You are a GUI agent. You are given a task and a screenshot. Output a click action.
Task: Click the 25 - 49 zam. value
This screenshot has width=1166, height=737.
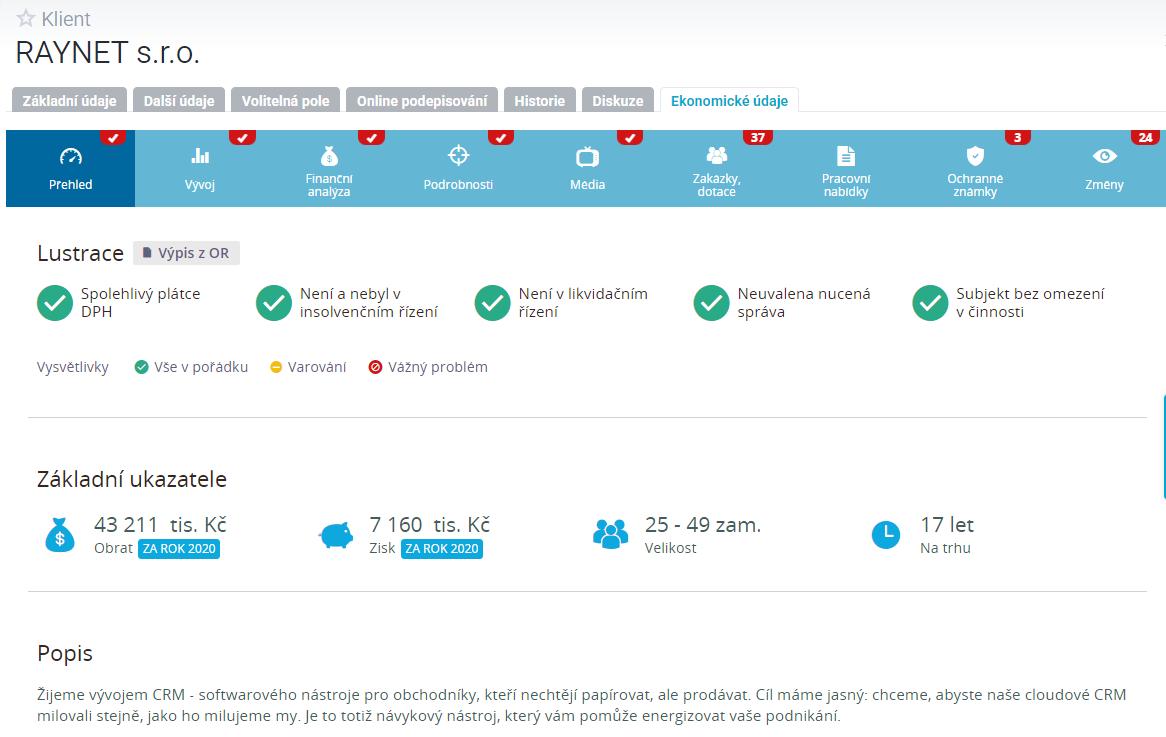pyautogui.click(x=703, y=524)
